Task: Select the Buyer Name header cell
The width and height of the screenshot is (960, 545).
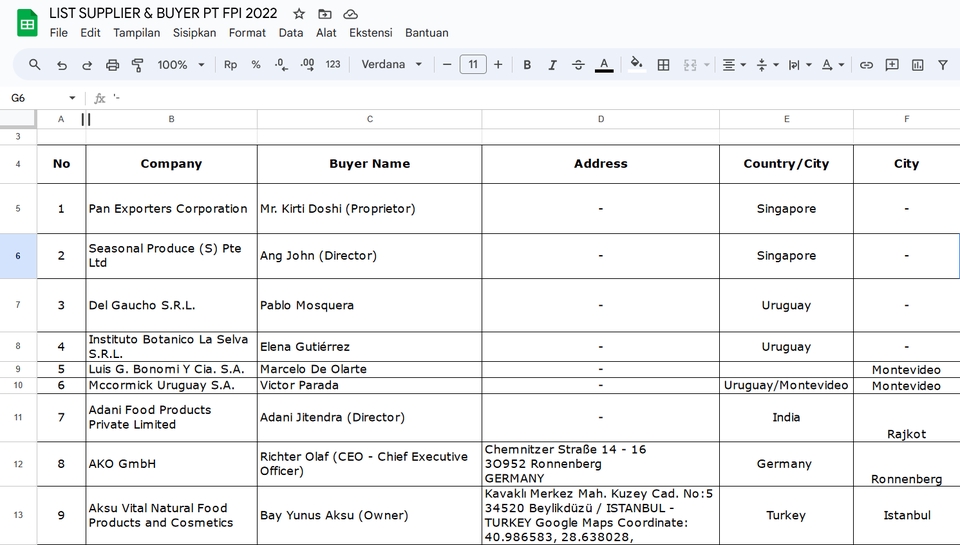Action: pyautogui.click(x=370, y=164)
